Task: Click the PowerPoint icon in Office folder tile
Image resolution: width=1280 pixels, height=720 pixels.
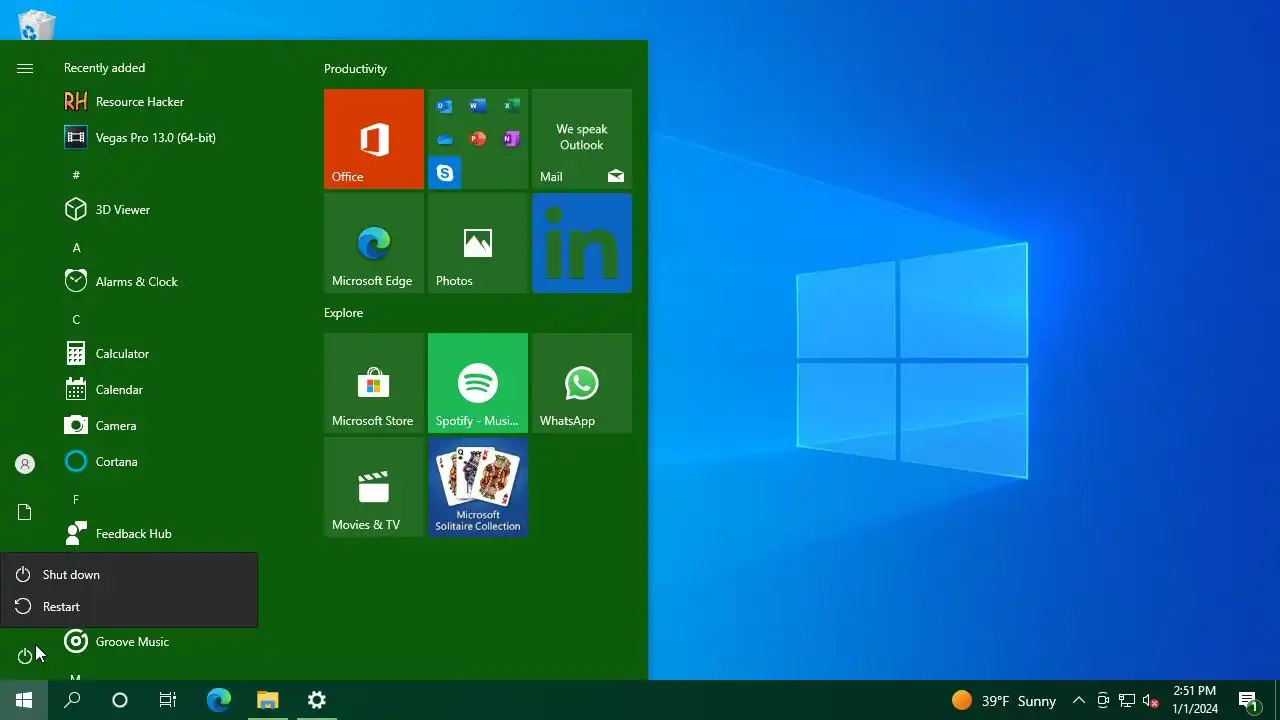Action: [x=478, y=139]
